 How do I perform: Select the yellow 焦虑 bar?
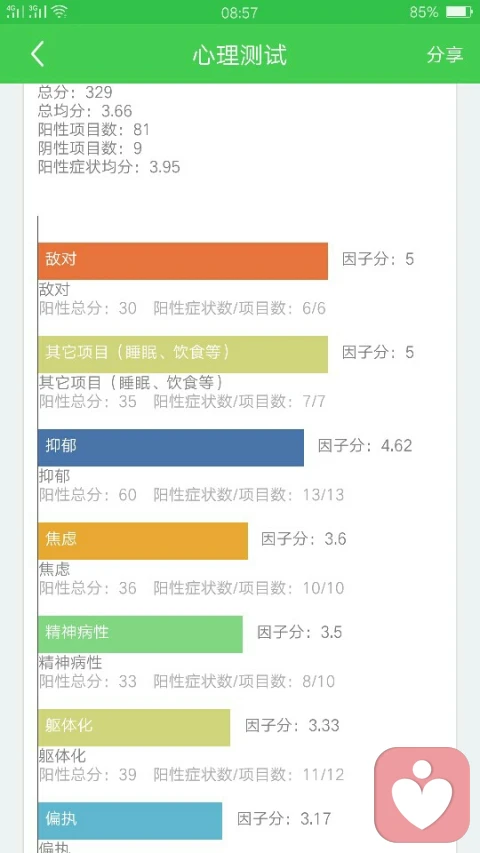(x=143, y=541)
